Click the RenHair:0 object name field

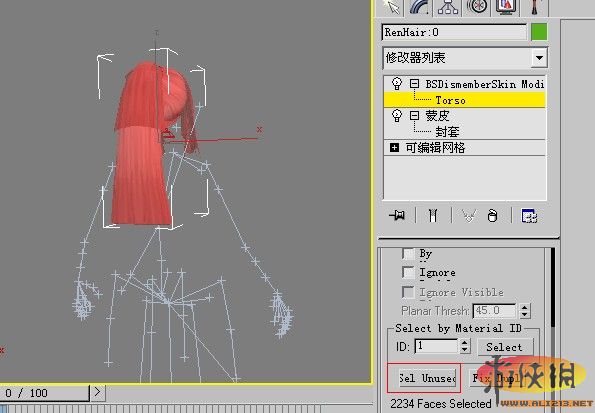pyautogui.click(x=454, y=32)
